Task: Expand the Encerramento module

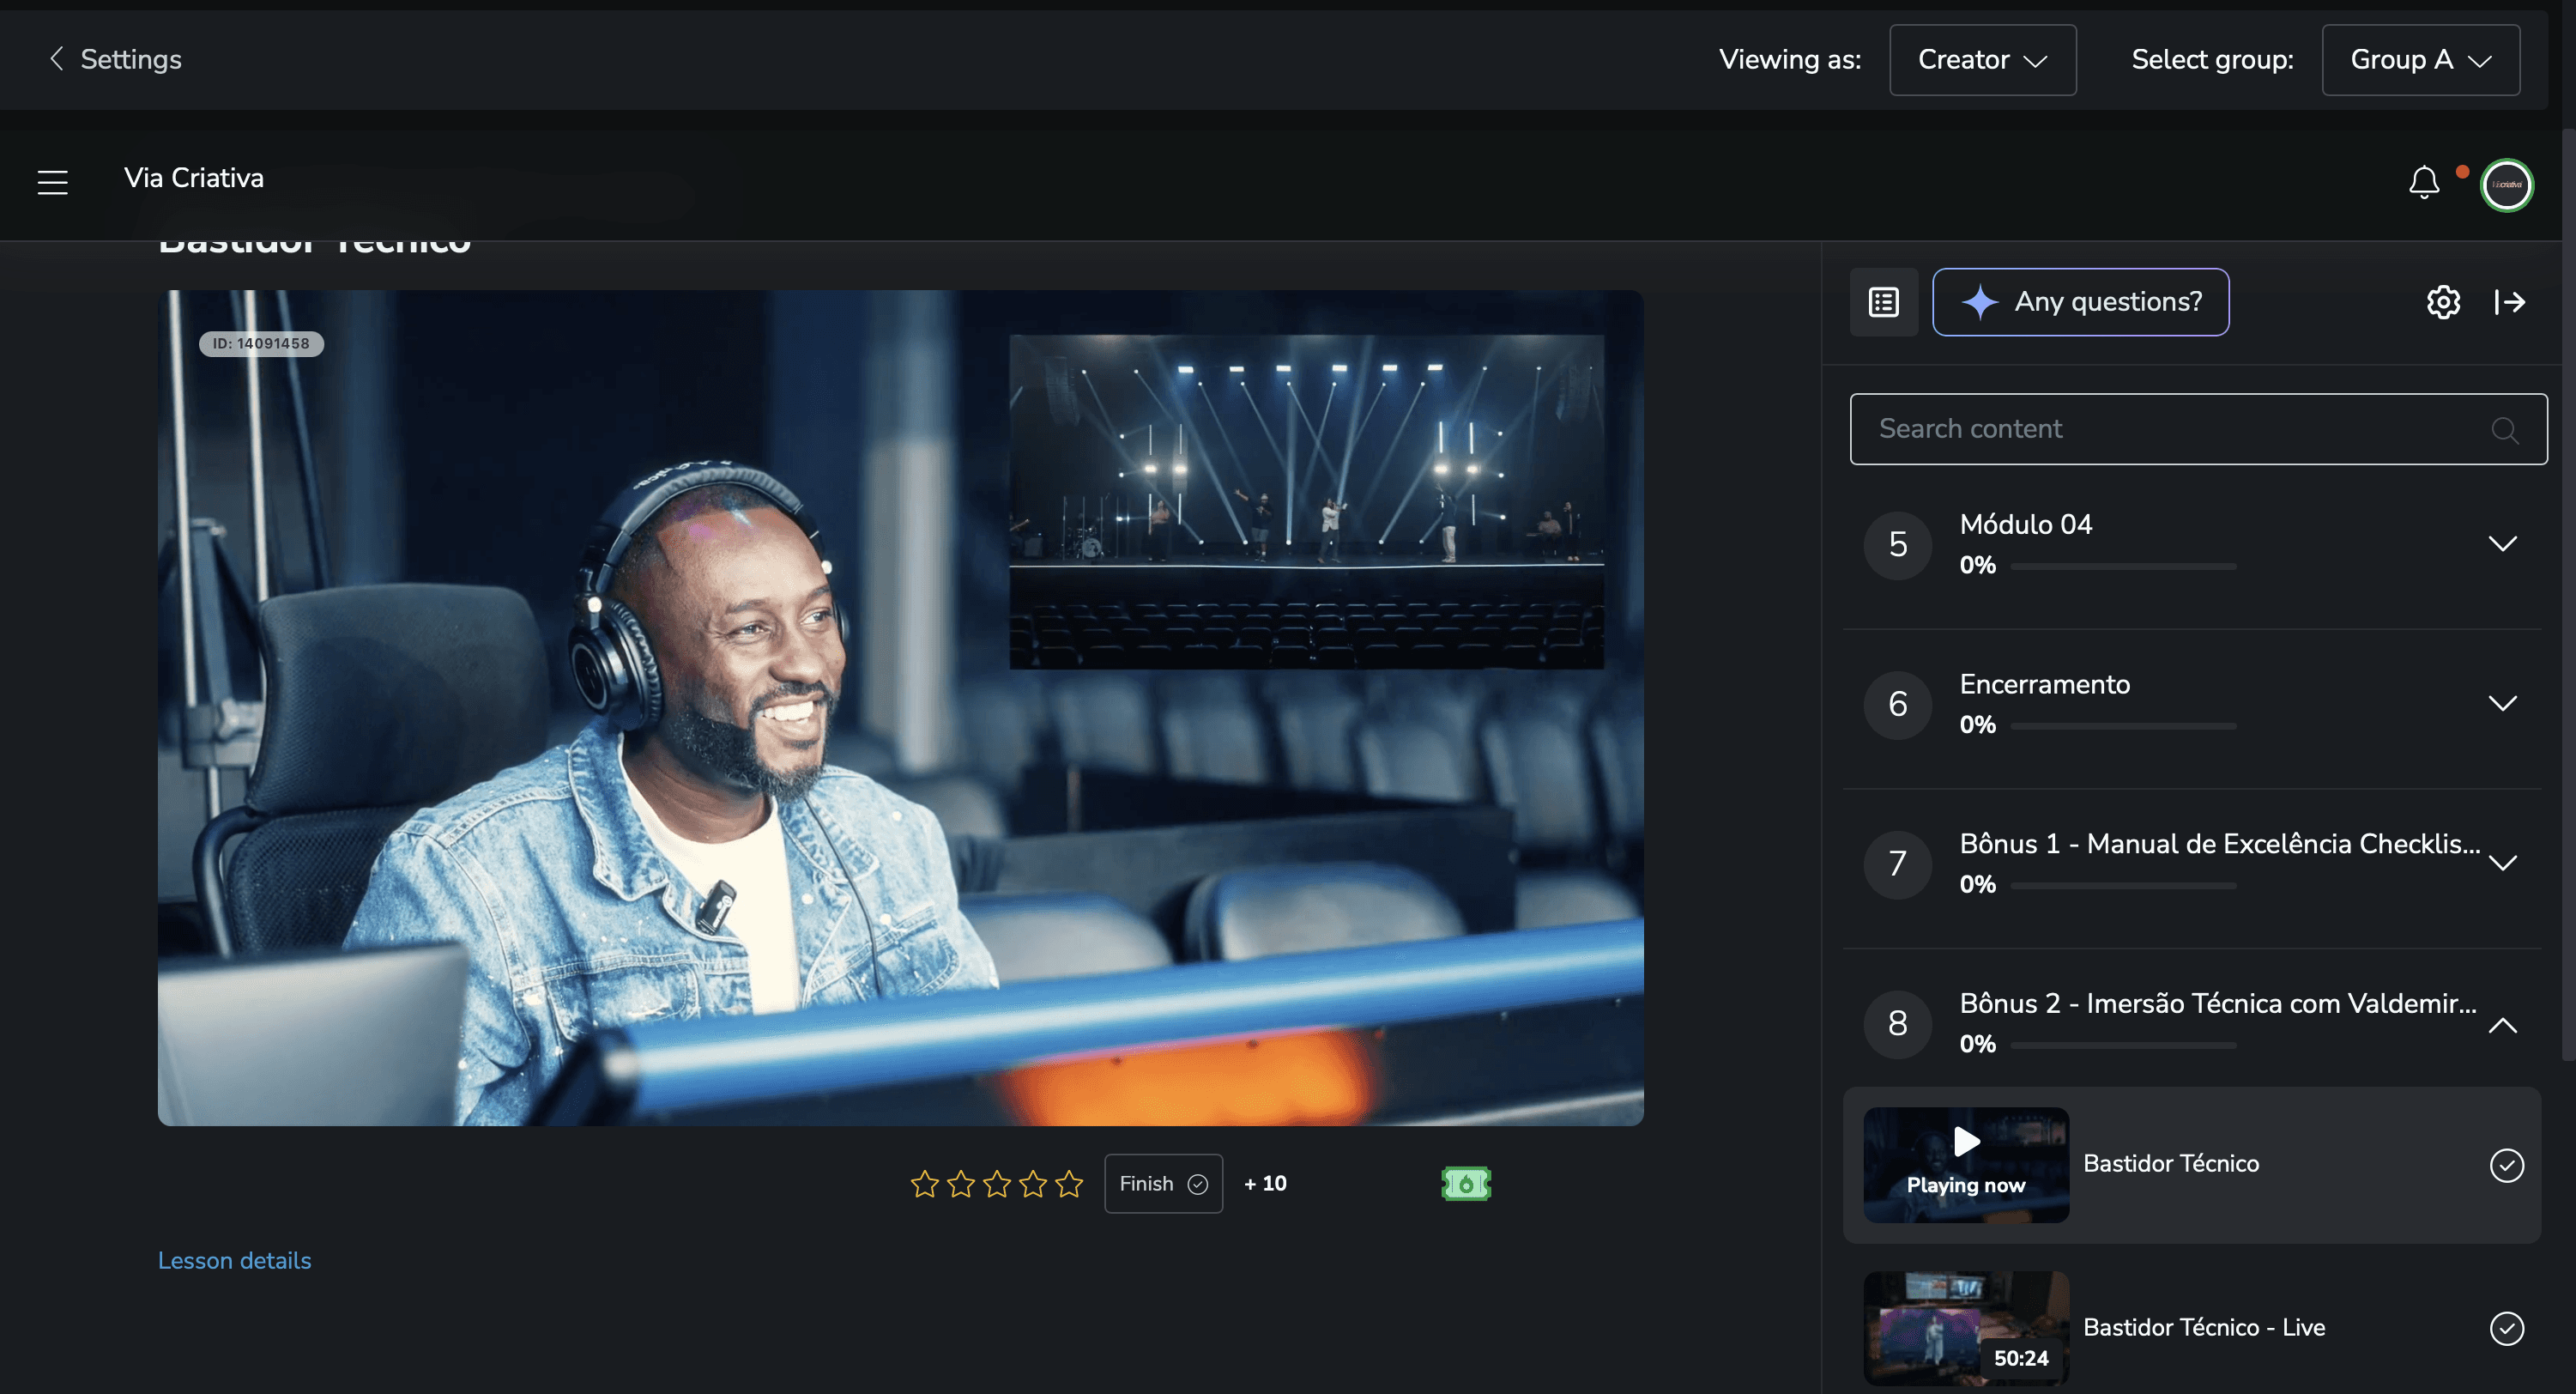Action: [2502, 704]
